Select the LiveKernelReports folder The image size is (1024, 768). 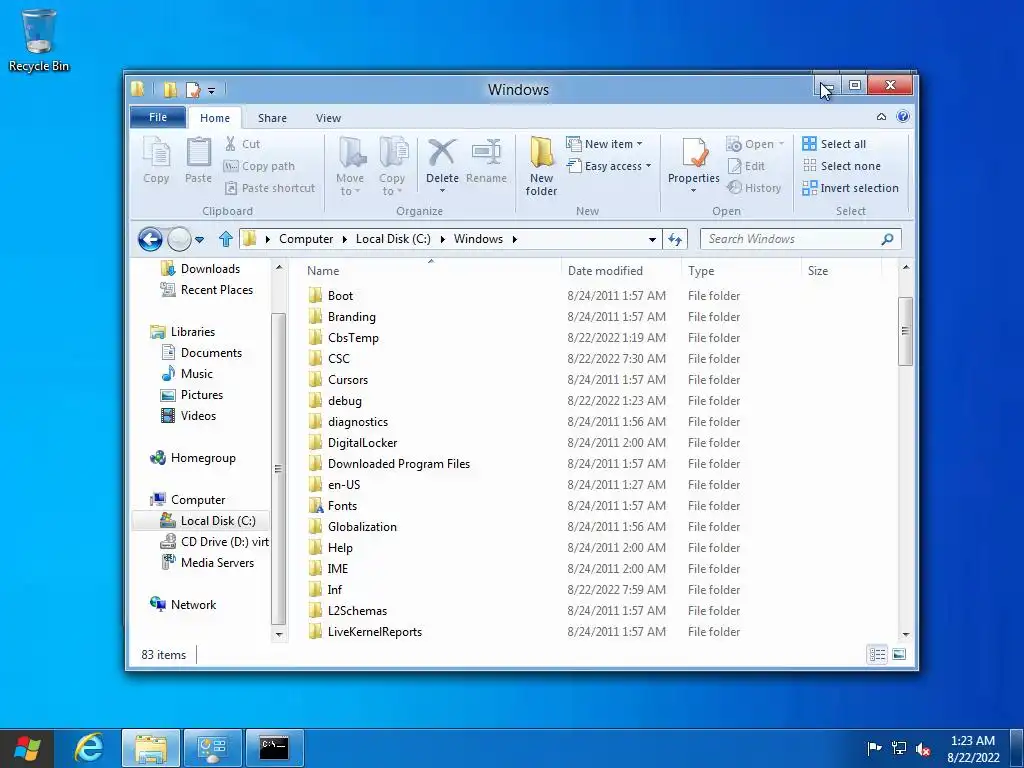coord(375,632)
